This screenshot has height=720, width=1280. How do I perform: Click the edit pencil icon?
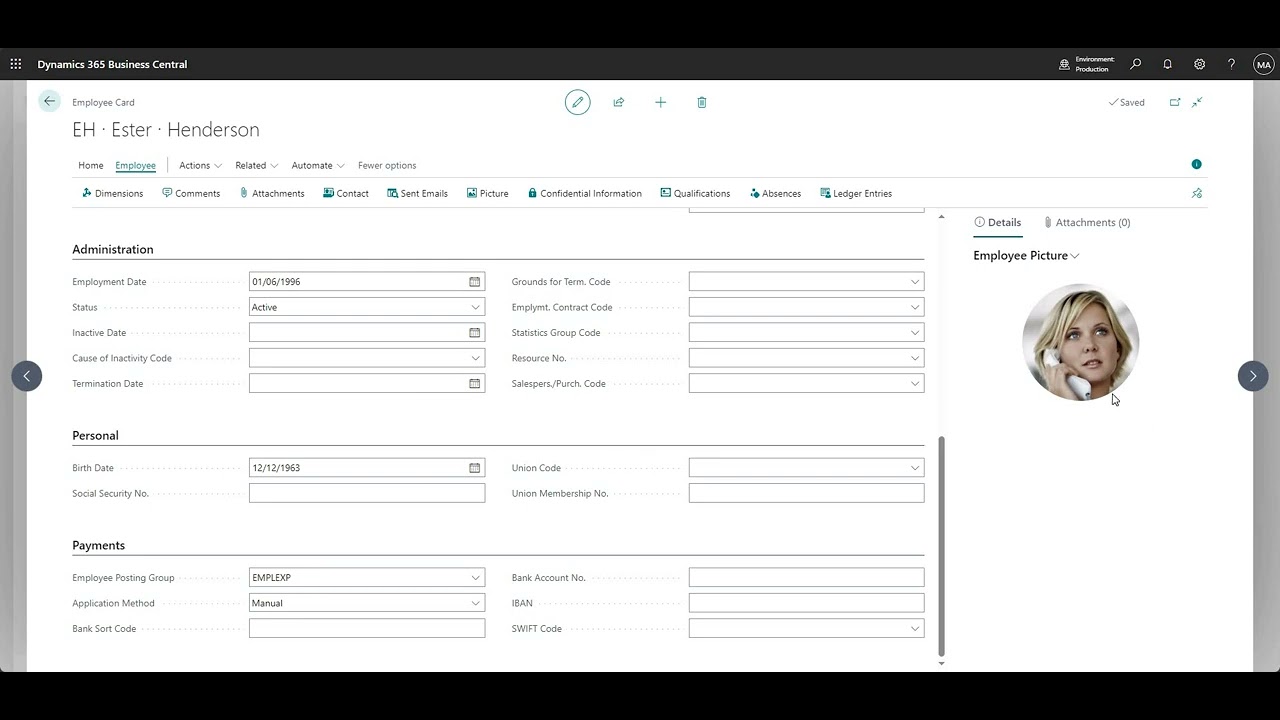[577, 102]
